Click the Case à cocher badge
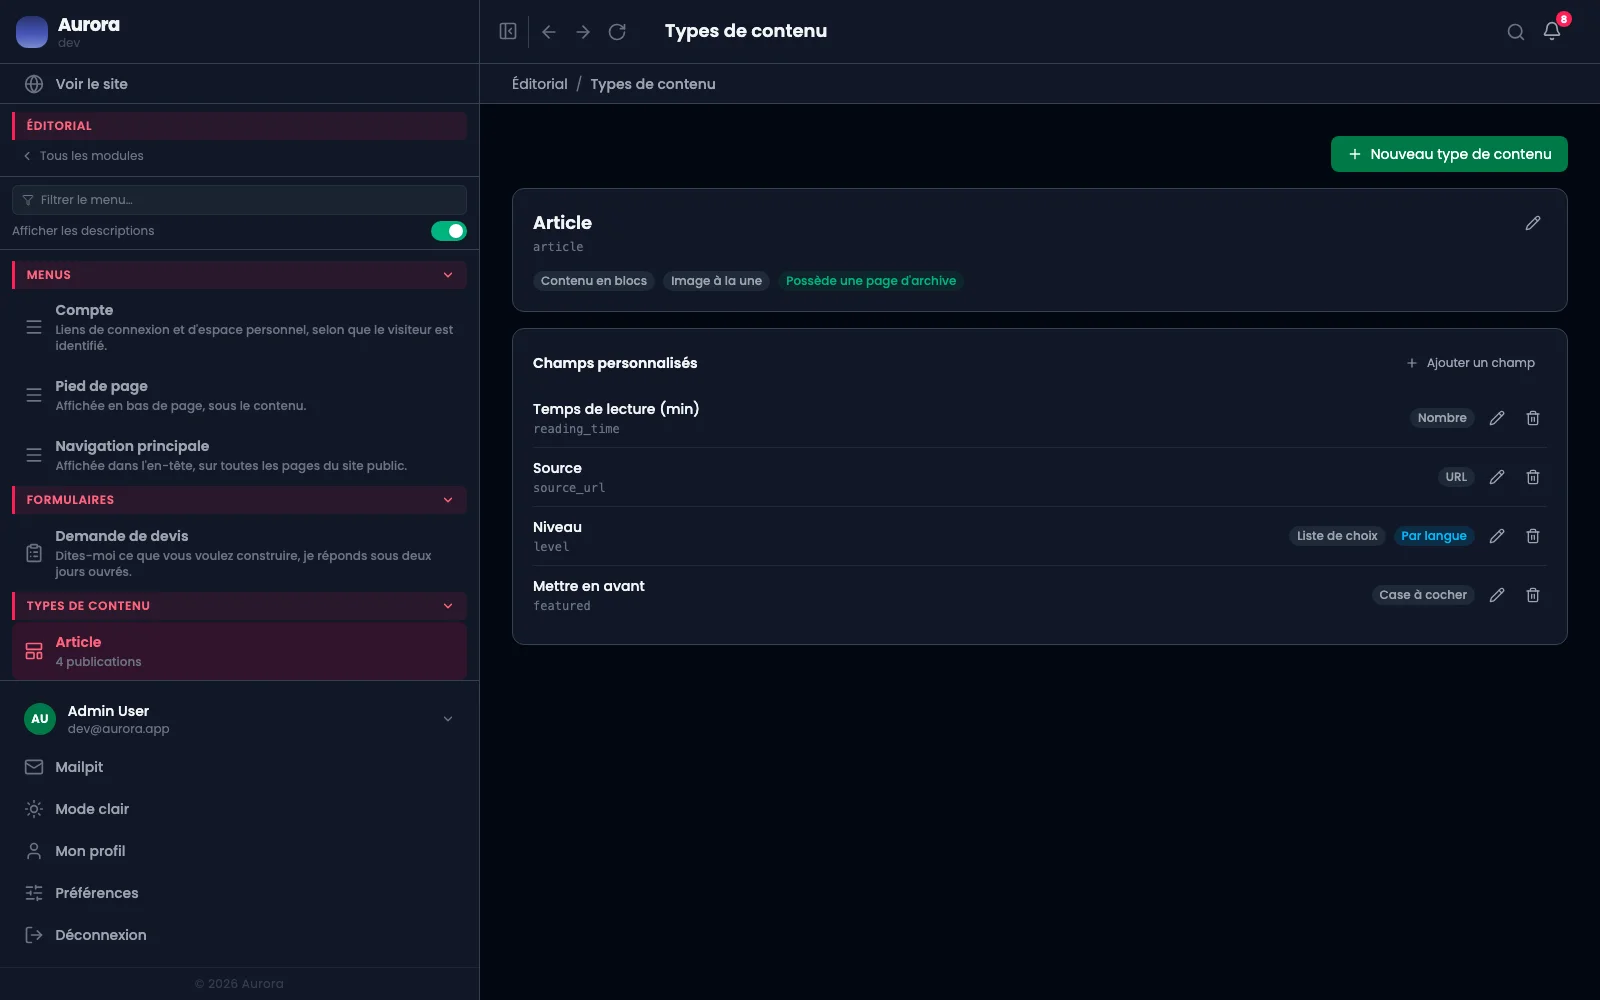 1423,595
